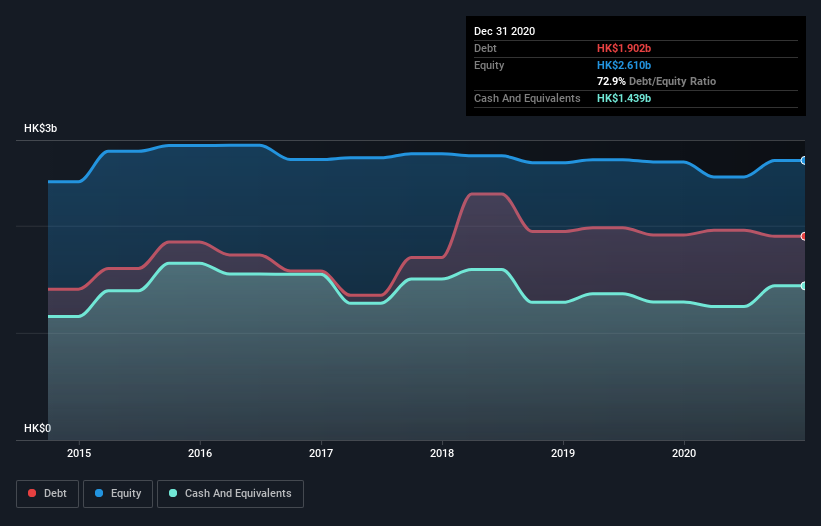Click the 2015 axis label
The height and width of the screenshot is (526, 821).
tap(79, 453)
